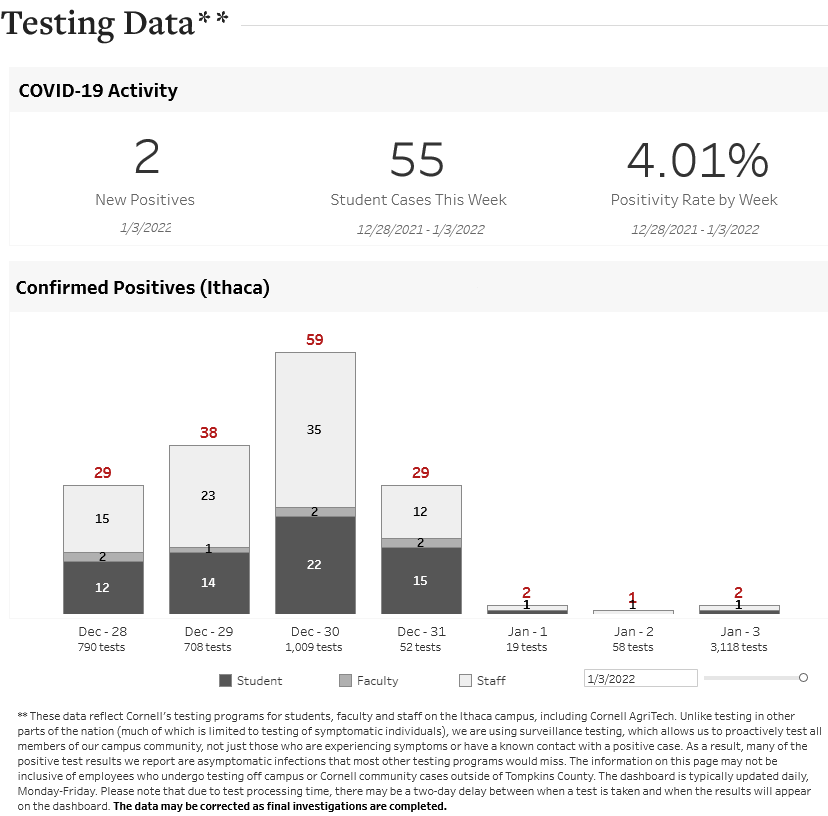This screenshot has height=816, width=828.
Task: Click the New Positives count of 2
Action: click(146, 158)
